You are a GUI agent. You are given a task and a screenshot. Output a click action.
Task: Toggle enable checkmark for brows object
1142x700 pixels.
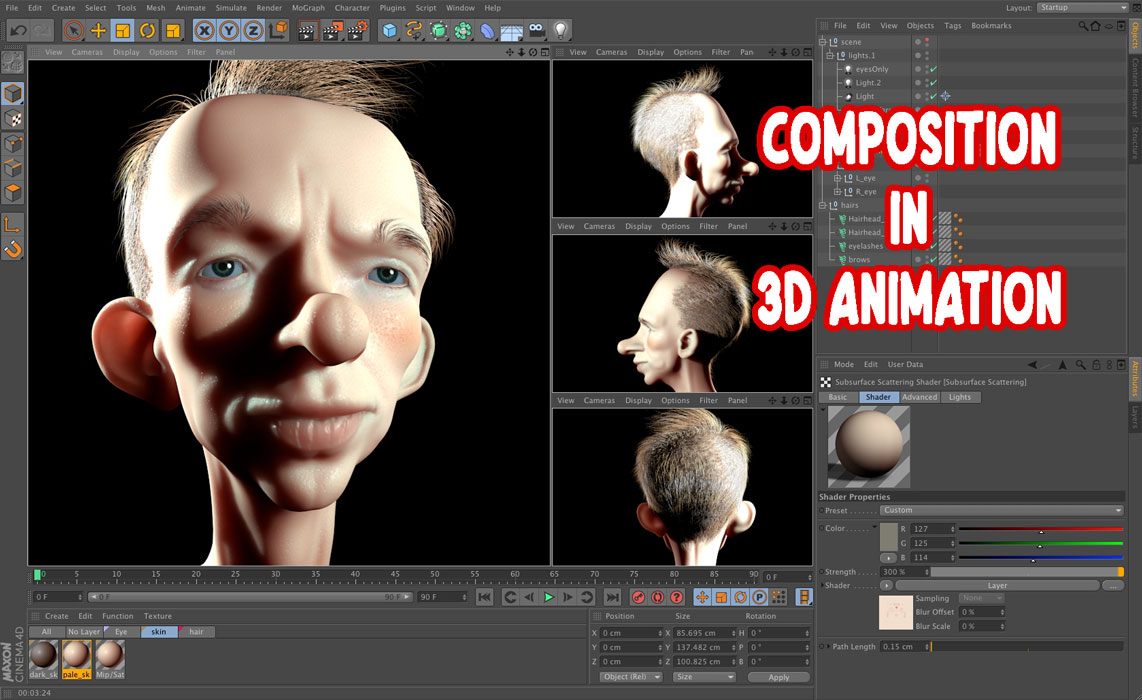(x=933, y=259)
